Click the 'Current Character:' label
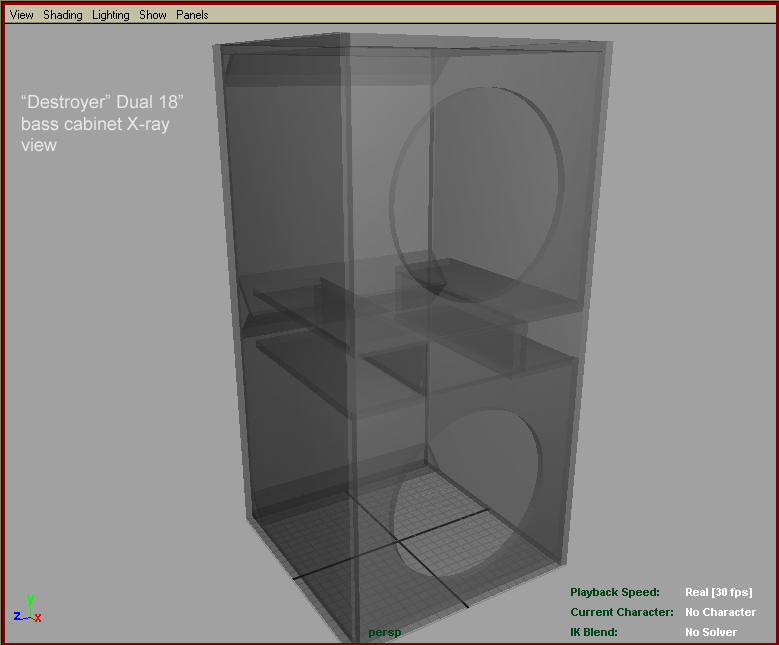The height and width of the screenshot is (645, 779). tap(622, 612)
